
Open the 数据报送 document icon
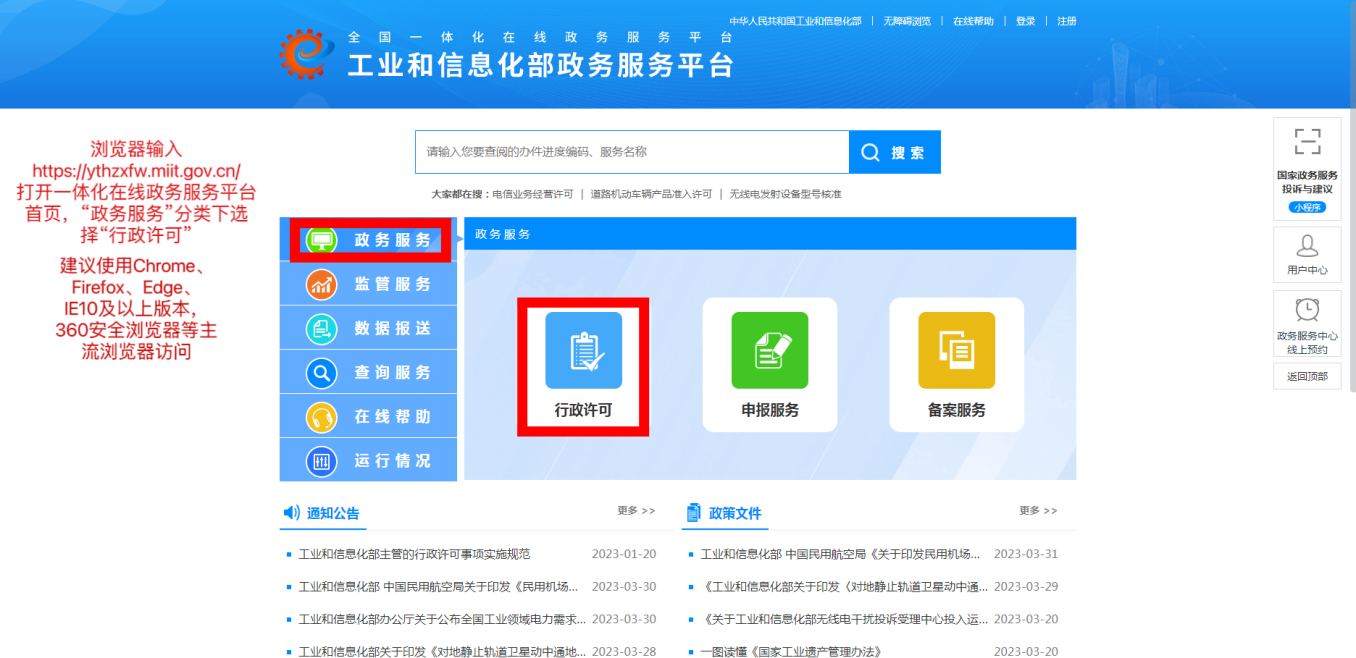[x=322, y=329]
